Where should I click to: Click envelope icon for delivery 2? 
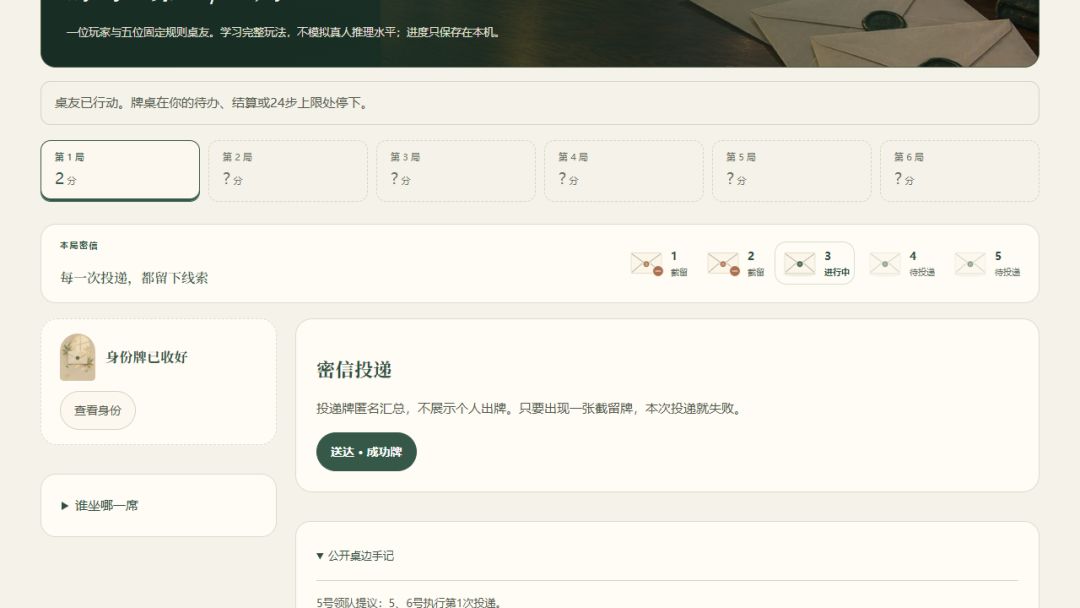[723, 264]
